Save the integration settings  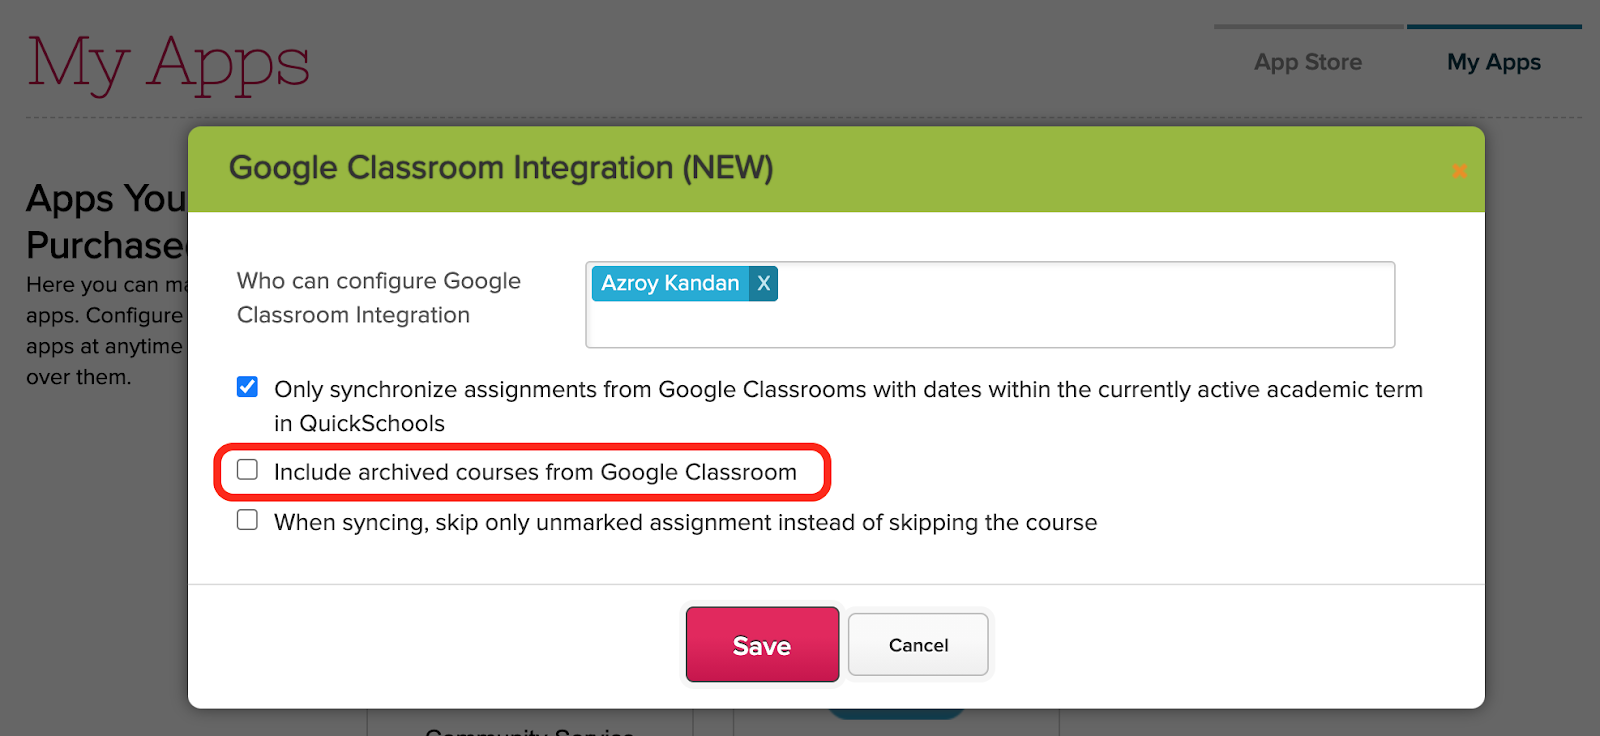coord(762,645)
